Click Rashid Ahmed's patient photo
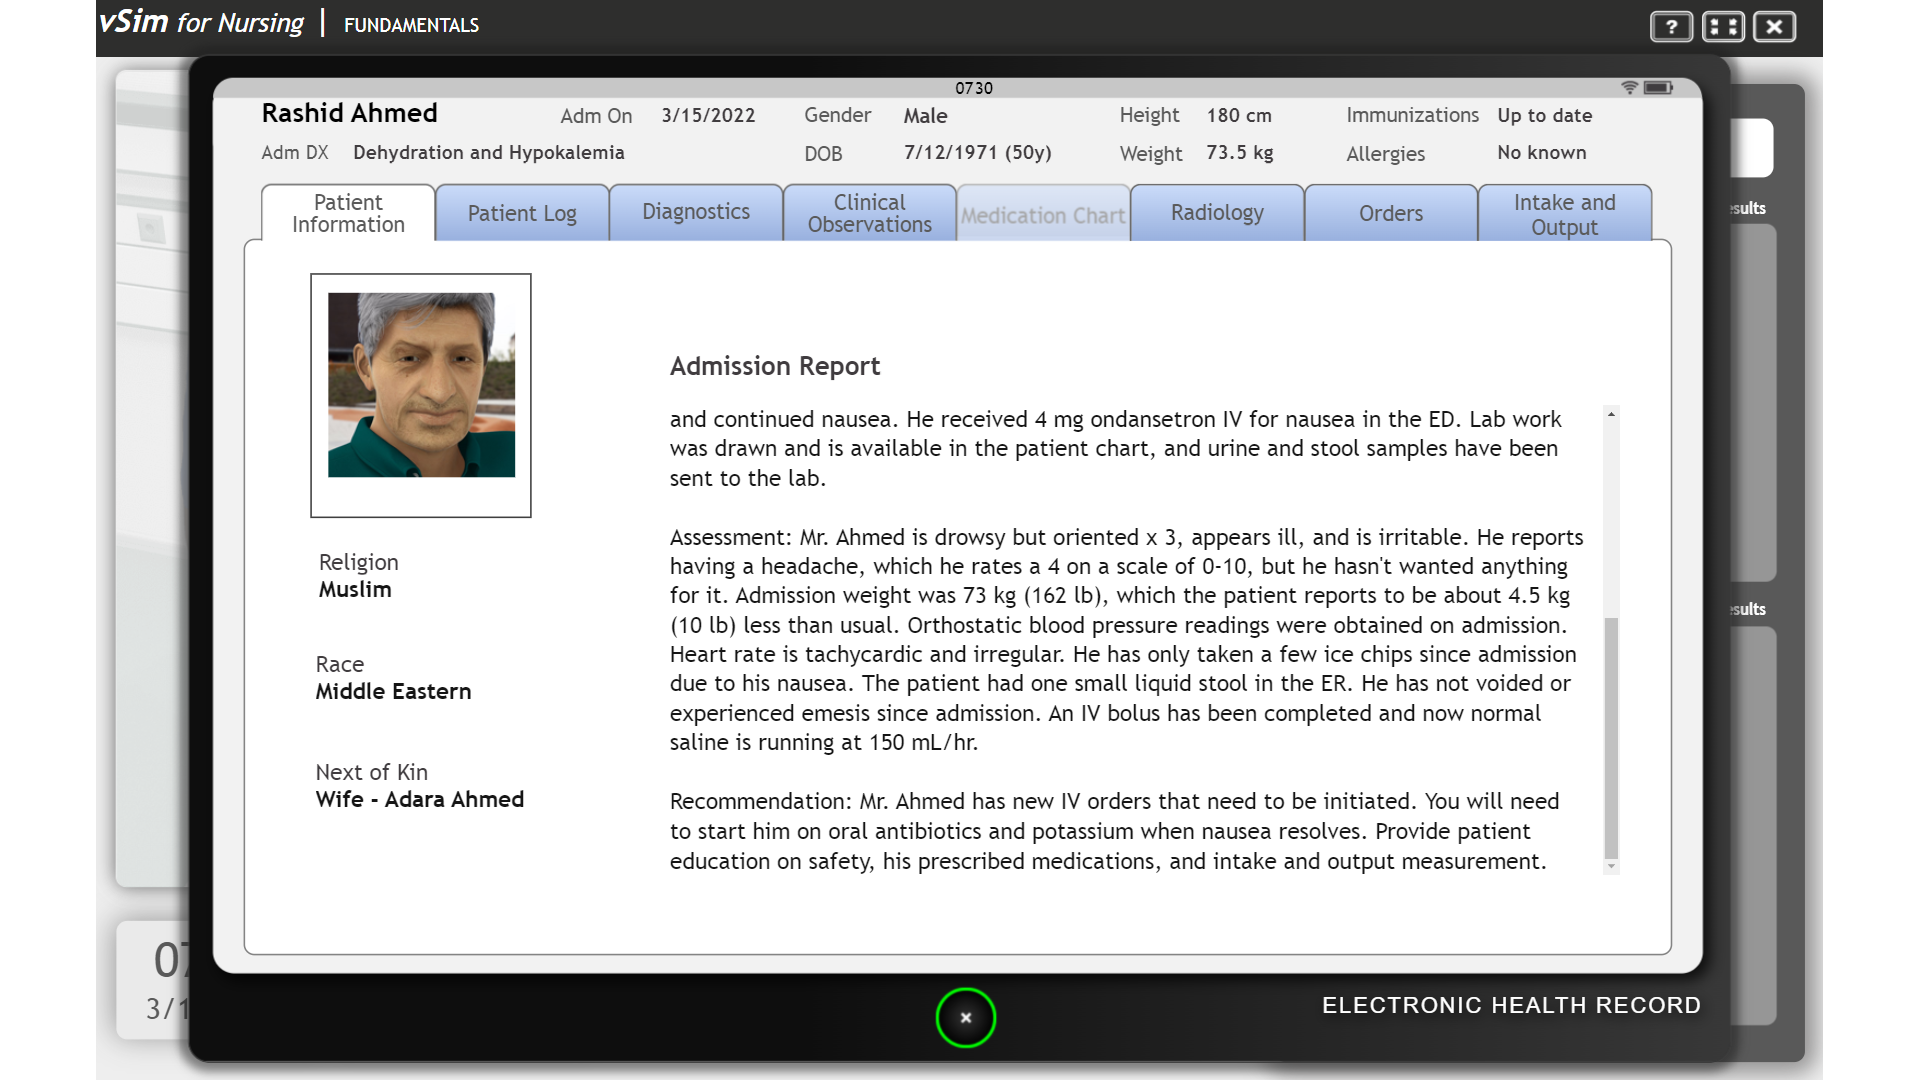1920x1080 pixels. point(421,385)
